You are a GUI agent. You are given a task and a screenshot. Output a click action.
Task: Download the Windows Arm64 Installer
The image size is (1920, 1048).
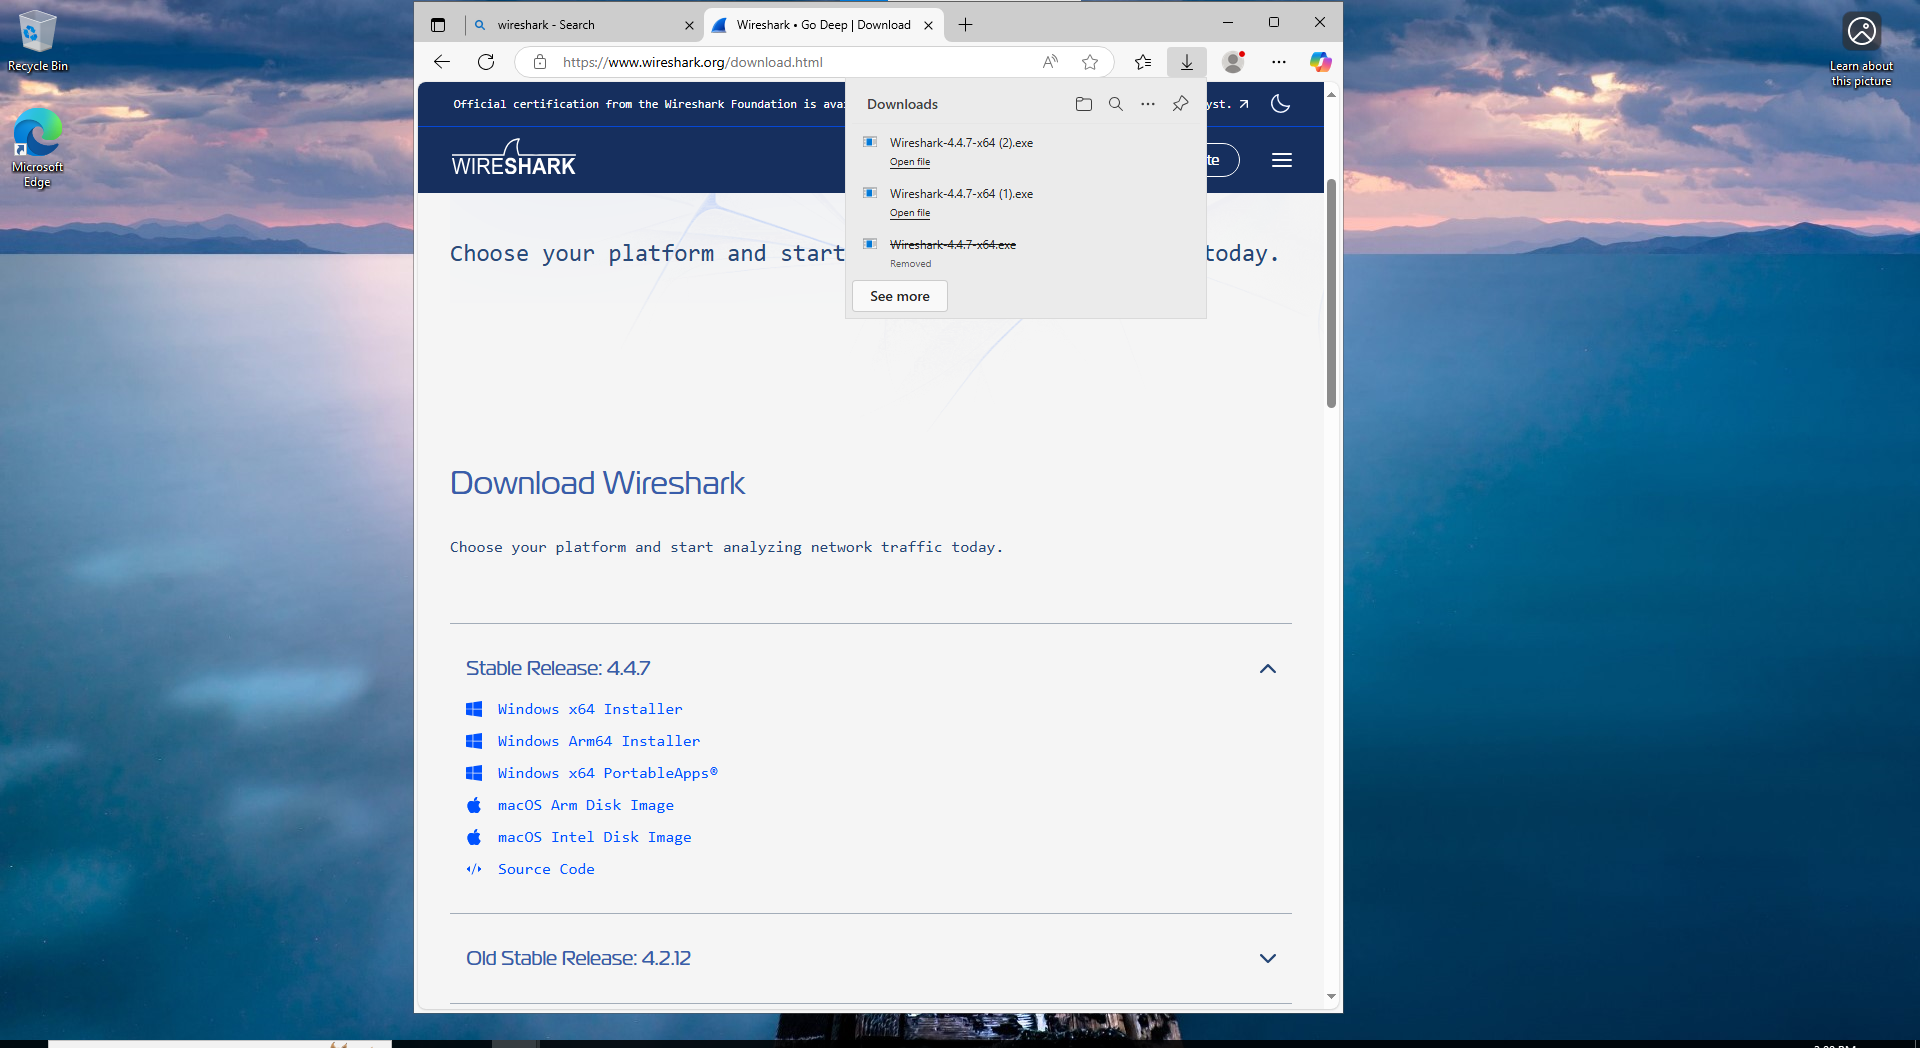(599, 741)
